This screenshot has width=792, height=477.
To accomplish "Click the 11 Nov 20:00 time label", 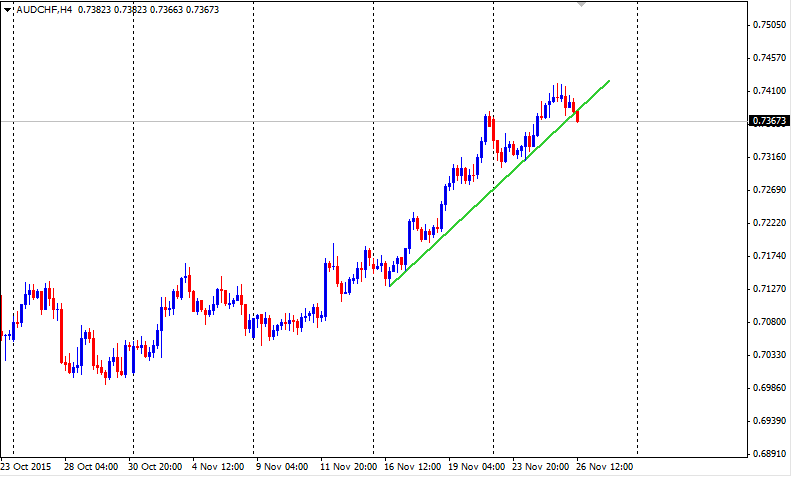I will coord(349,466).
